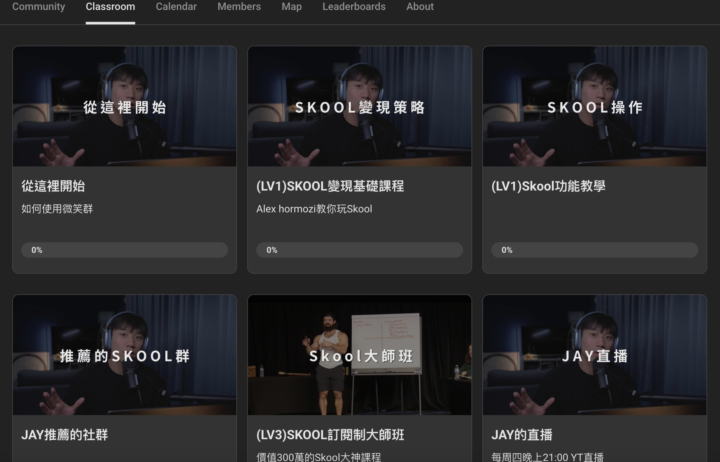Open the About tab
Image resolution: width=720 pixels, height=462 pixels.
[x=420, y=7]
